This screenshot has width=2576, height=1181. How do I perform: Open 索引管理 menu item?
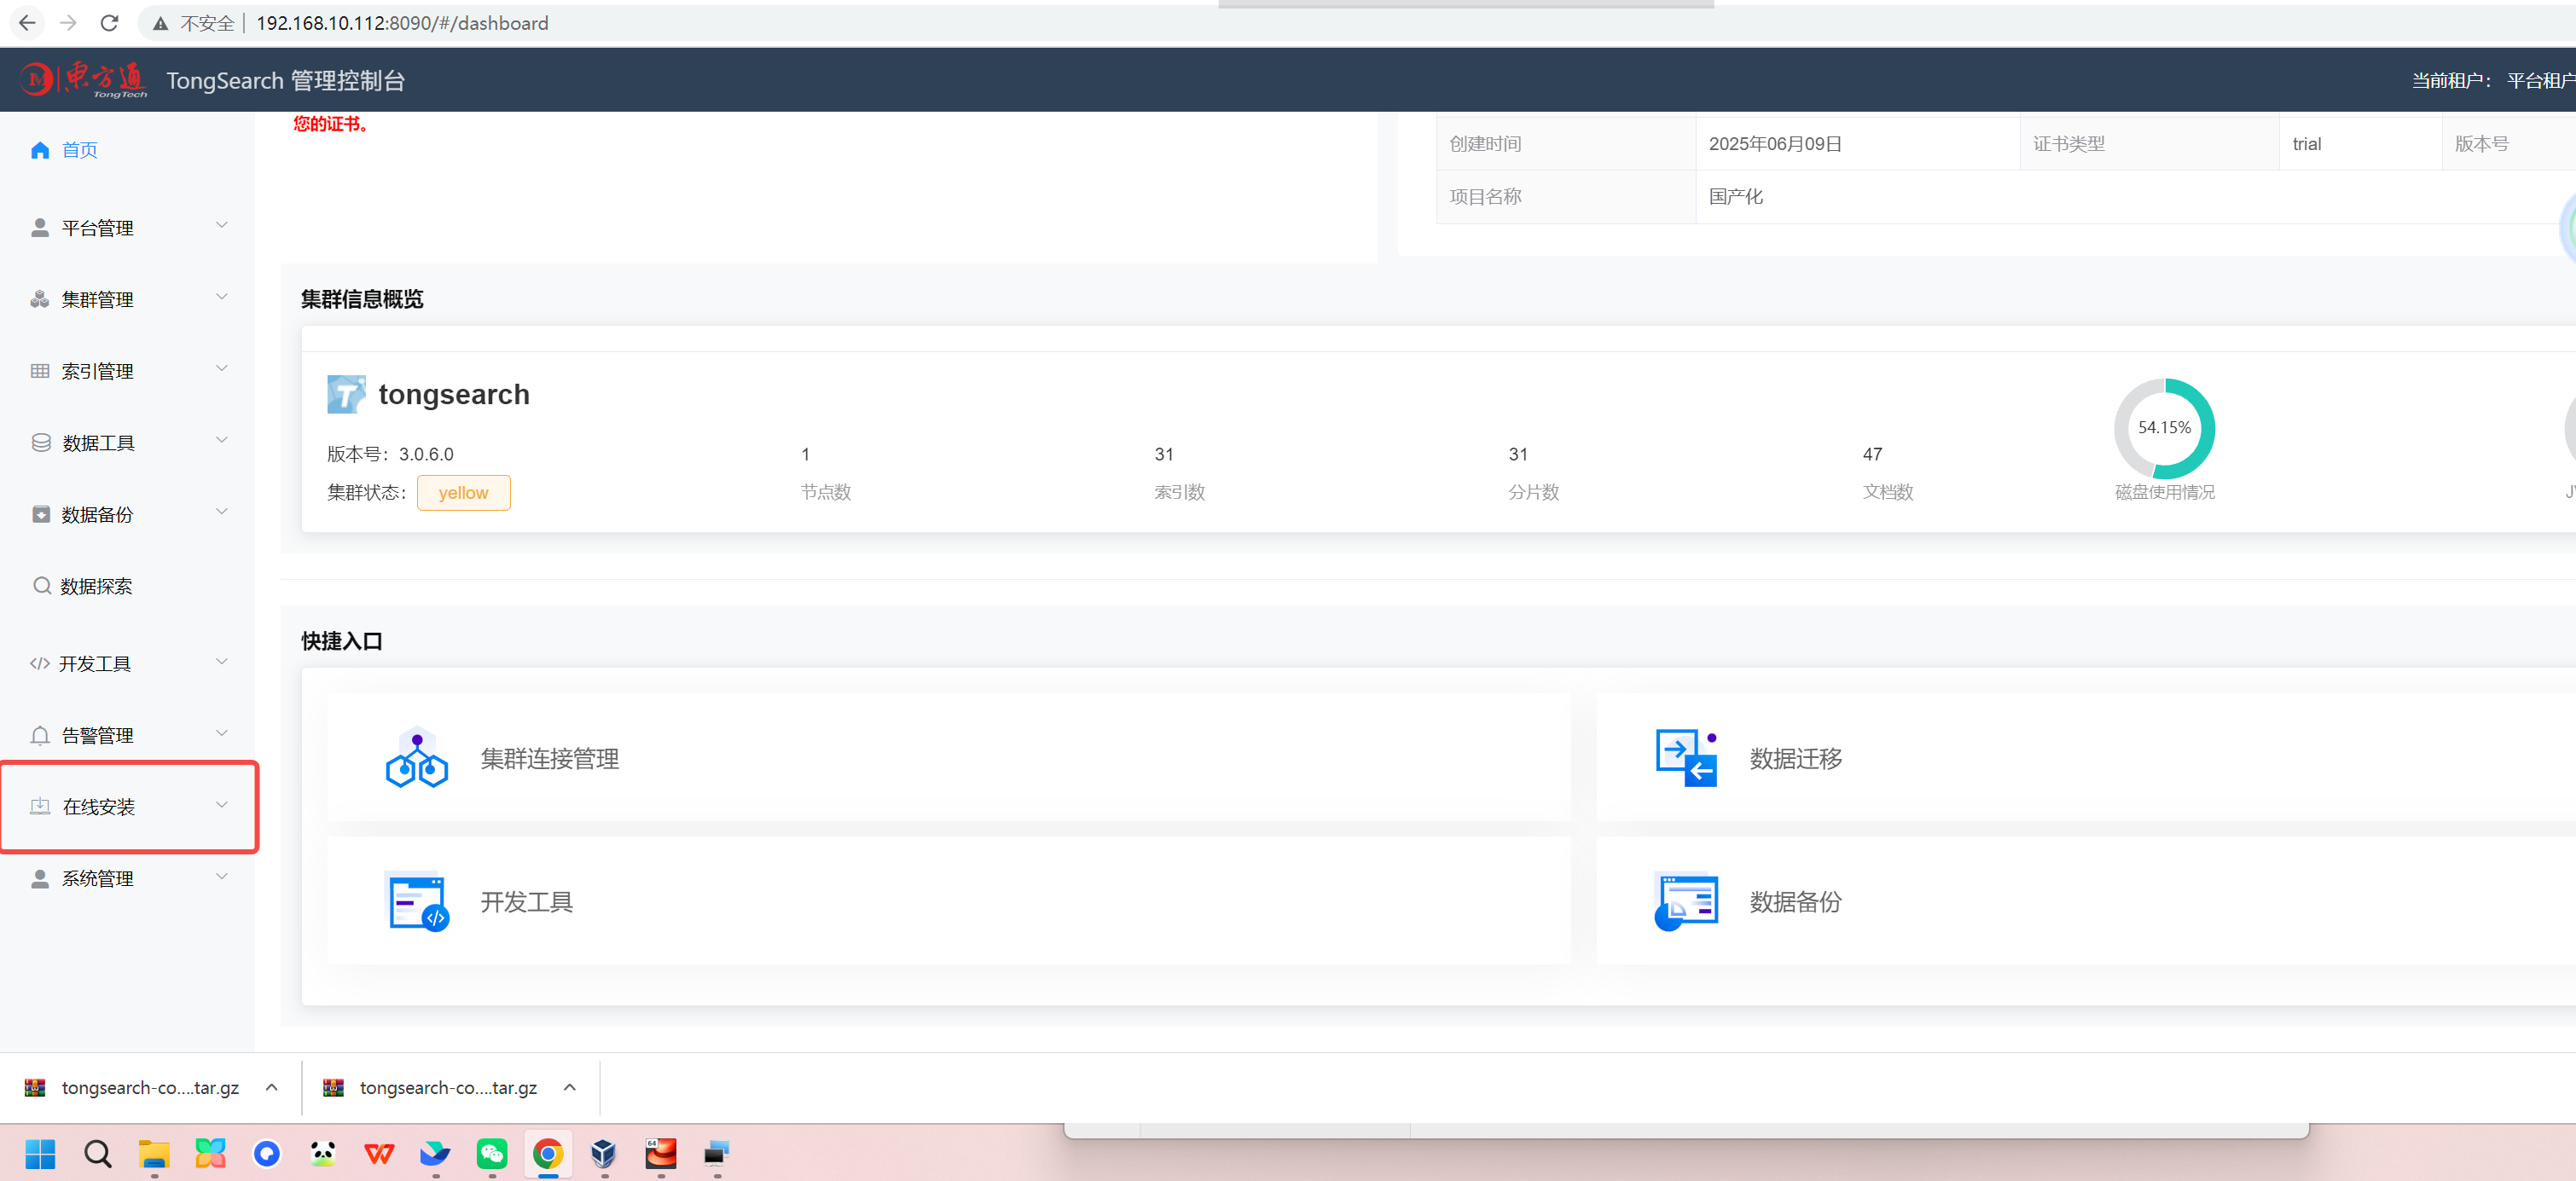tap(127, 371)
